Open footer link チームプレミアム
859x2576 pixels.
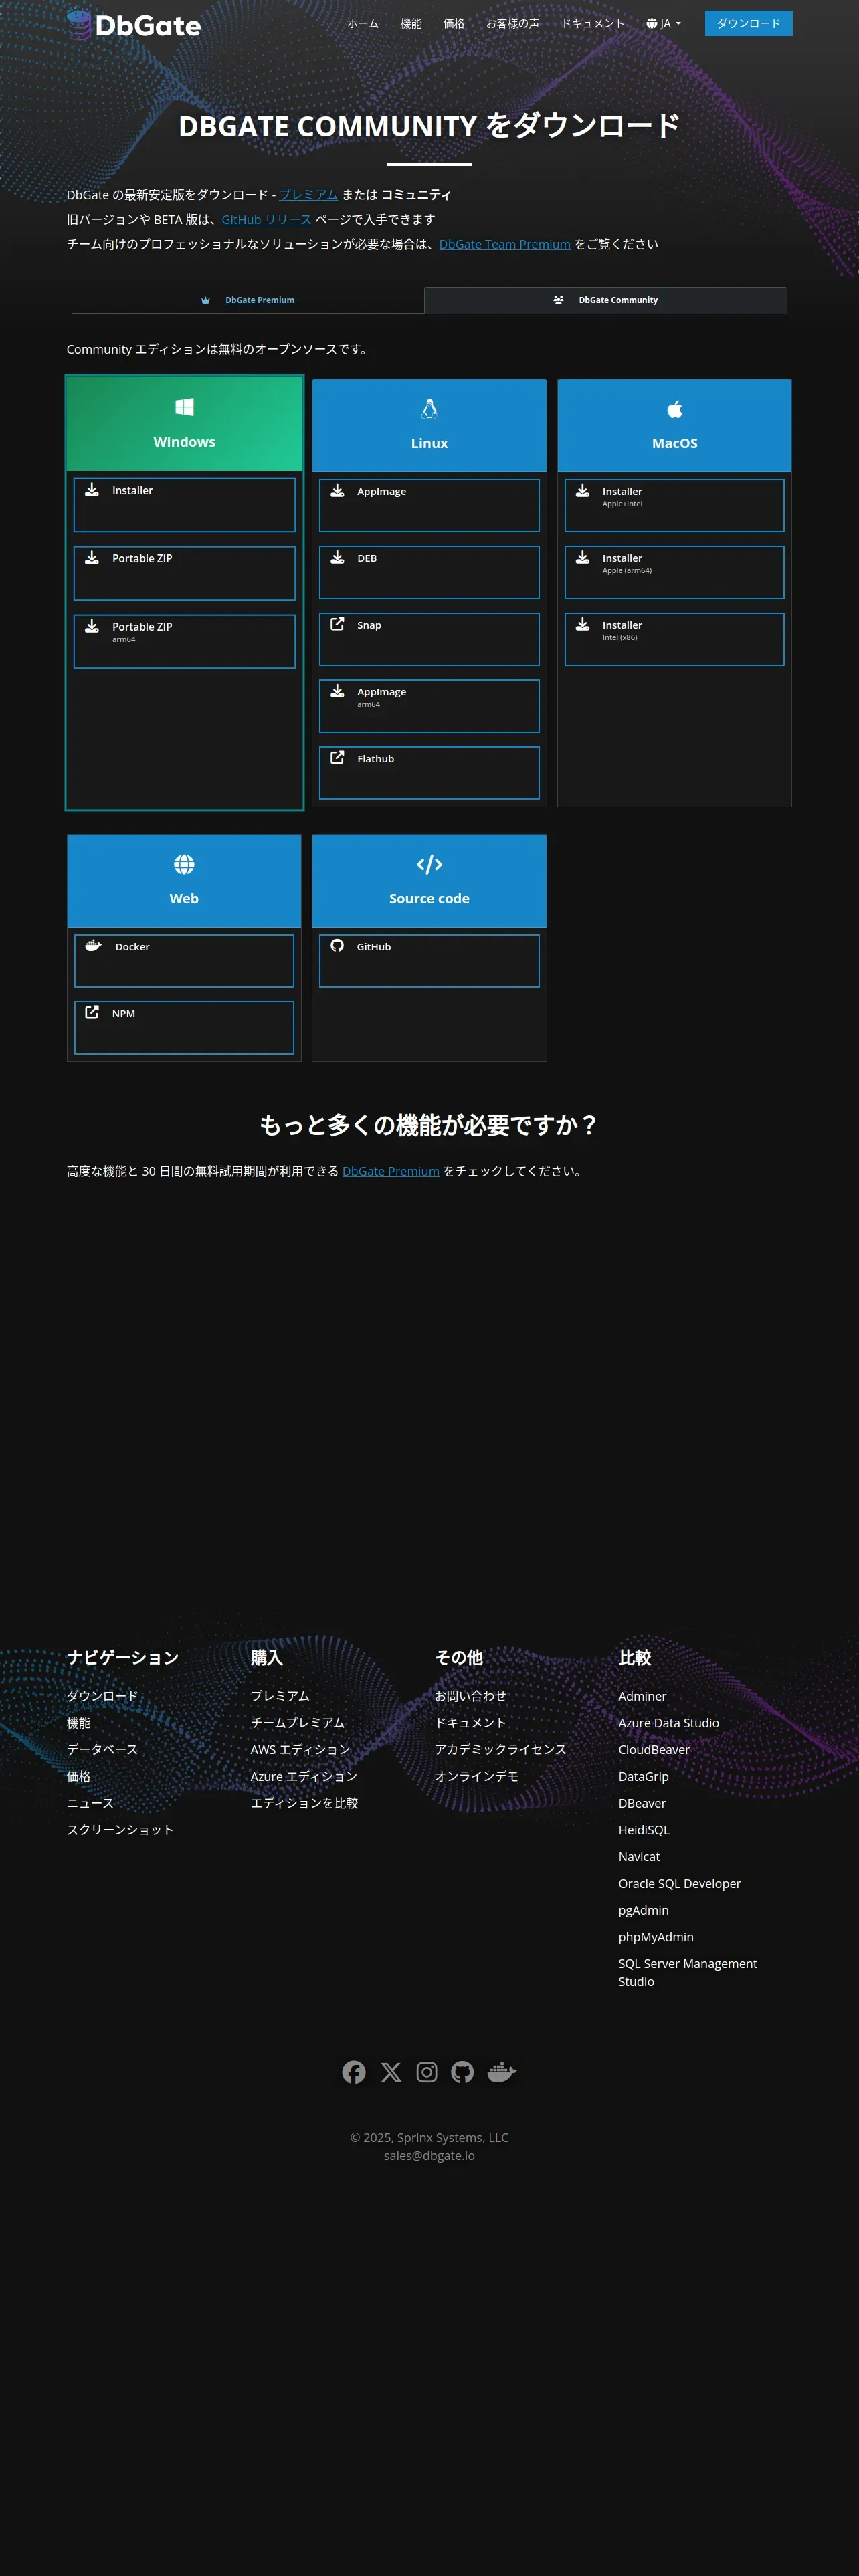297,1723
